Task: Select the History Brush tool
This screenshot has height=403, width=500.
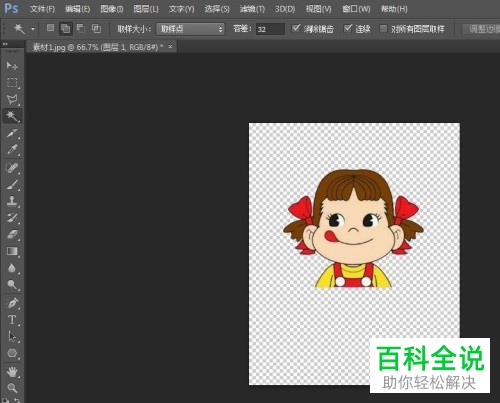Action: coord(12,218)
